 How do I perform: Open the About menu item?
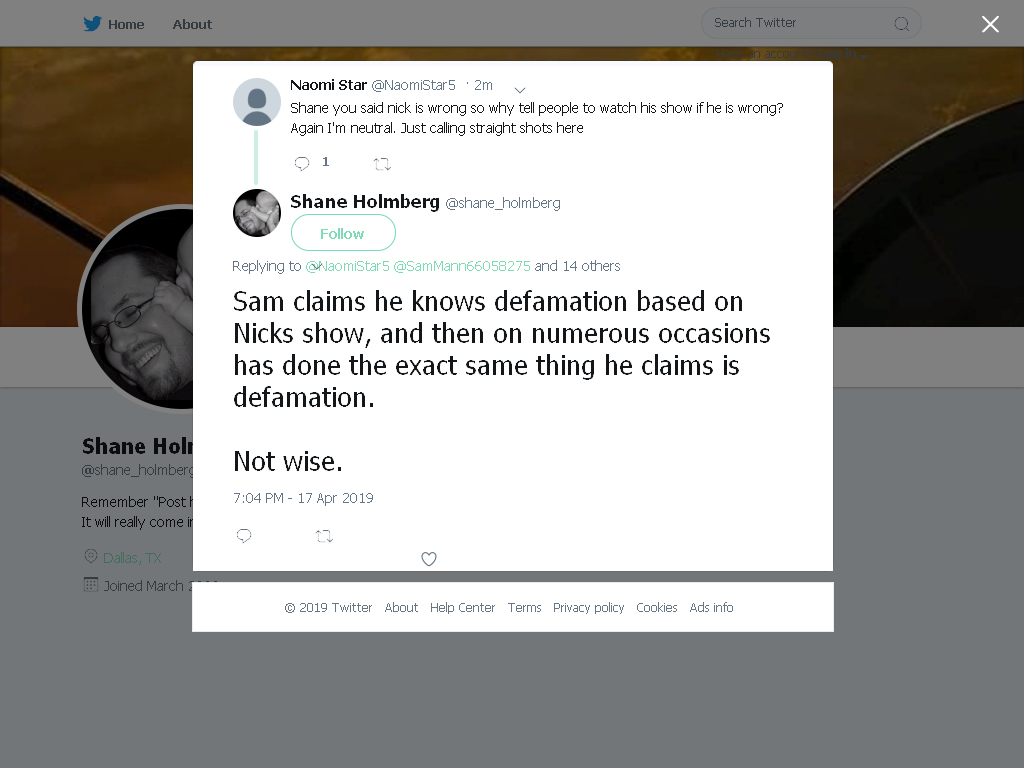(x=192, y=25)
